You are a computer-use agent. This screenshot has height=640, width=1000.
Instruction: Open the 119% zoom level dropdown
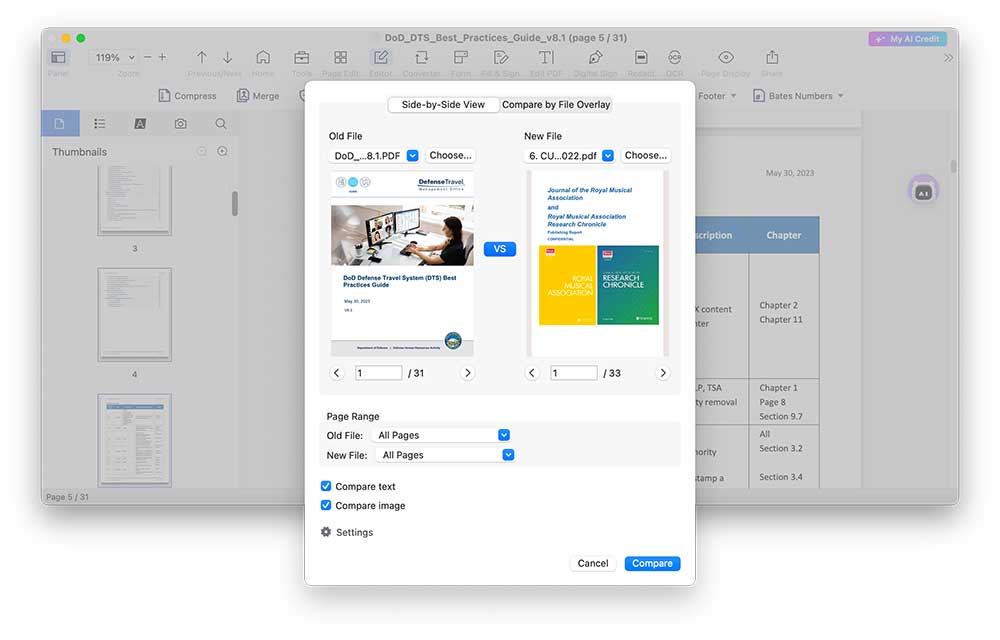point(115,57)
